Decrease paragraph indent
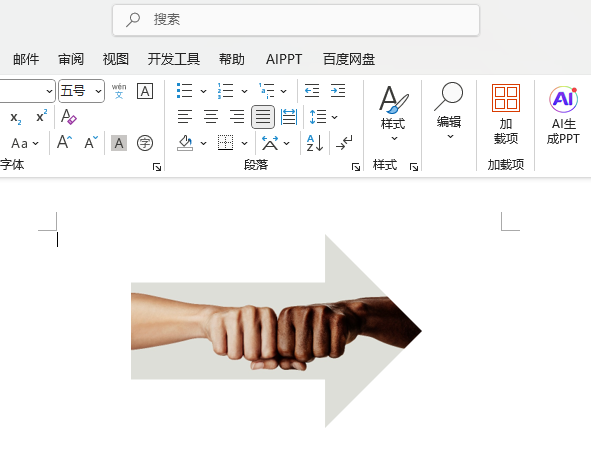Screen dimensions: 591x466 click(312, 91)
